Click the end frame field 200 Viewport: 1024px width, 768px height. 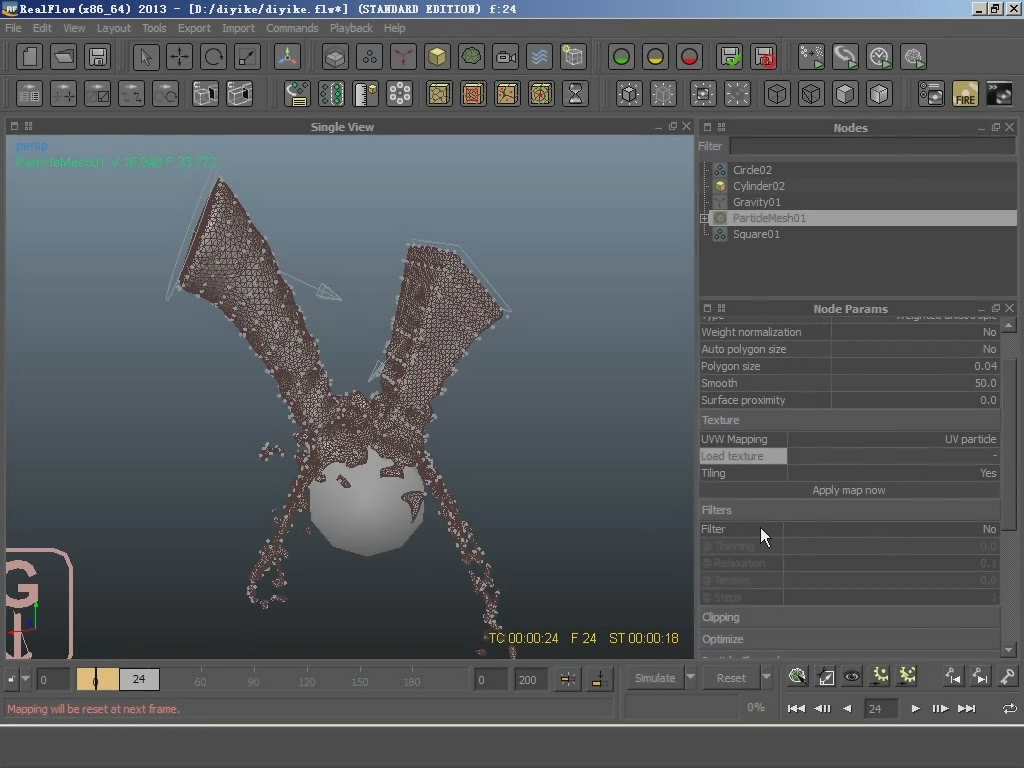click(x=529, y=680)
